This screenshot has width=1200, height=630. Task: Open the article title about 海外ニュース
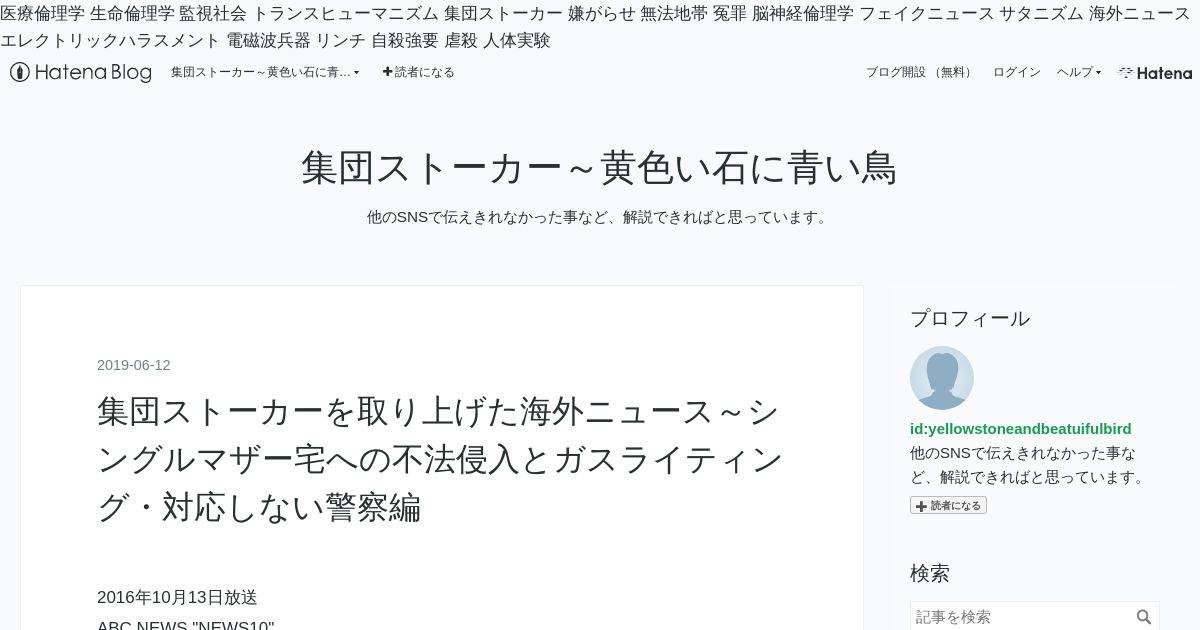tap(440, 459)
